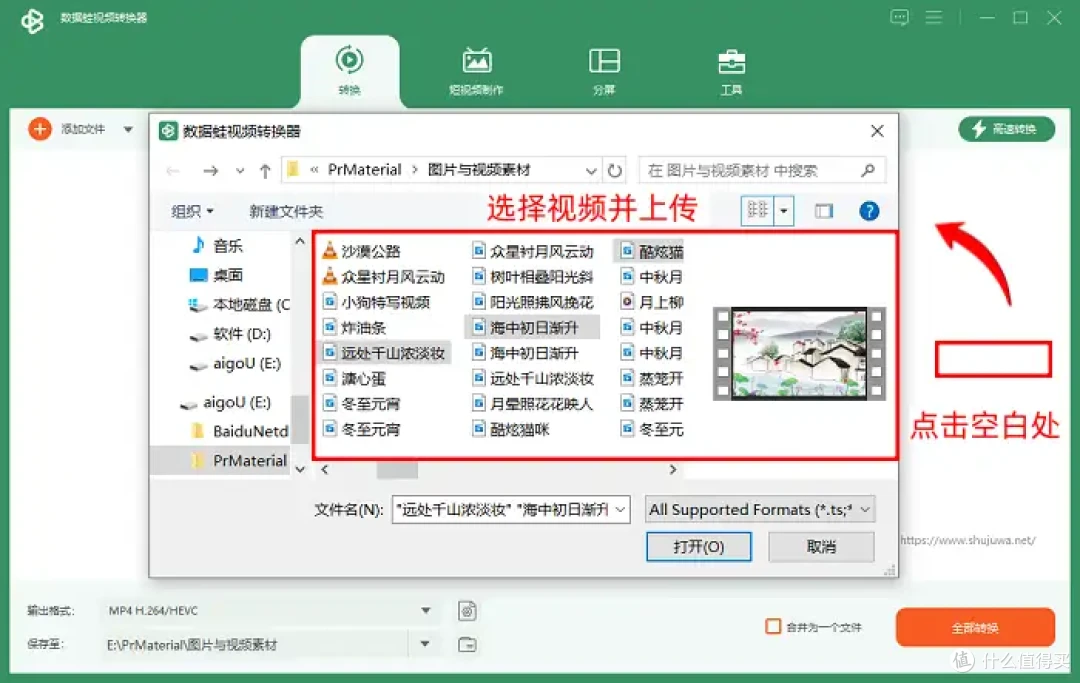Toggle 合并为一个文件 checkbox
Screen dimensions: 1080x683
coord(773,627)
